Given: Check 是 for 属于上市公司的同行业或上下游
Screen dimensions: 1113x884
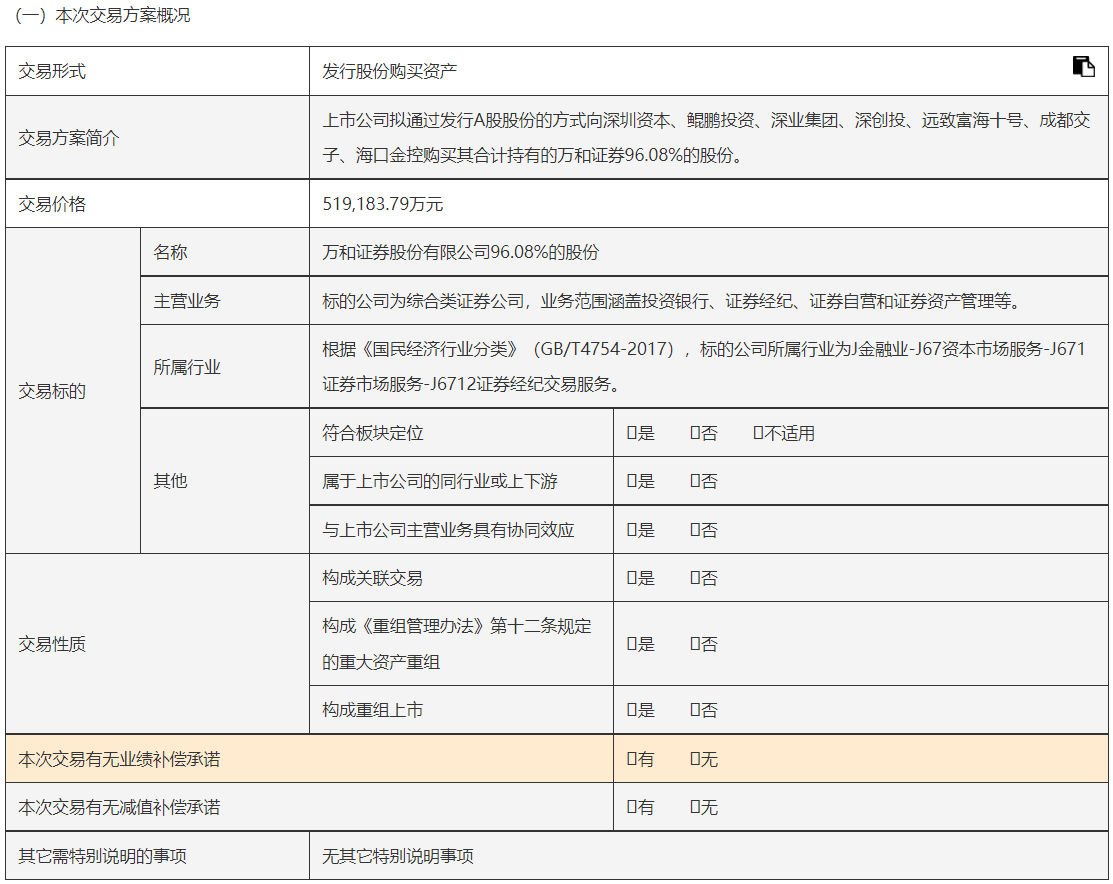Looking at the screenshot, I should (631, 481).
